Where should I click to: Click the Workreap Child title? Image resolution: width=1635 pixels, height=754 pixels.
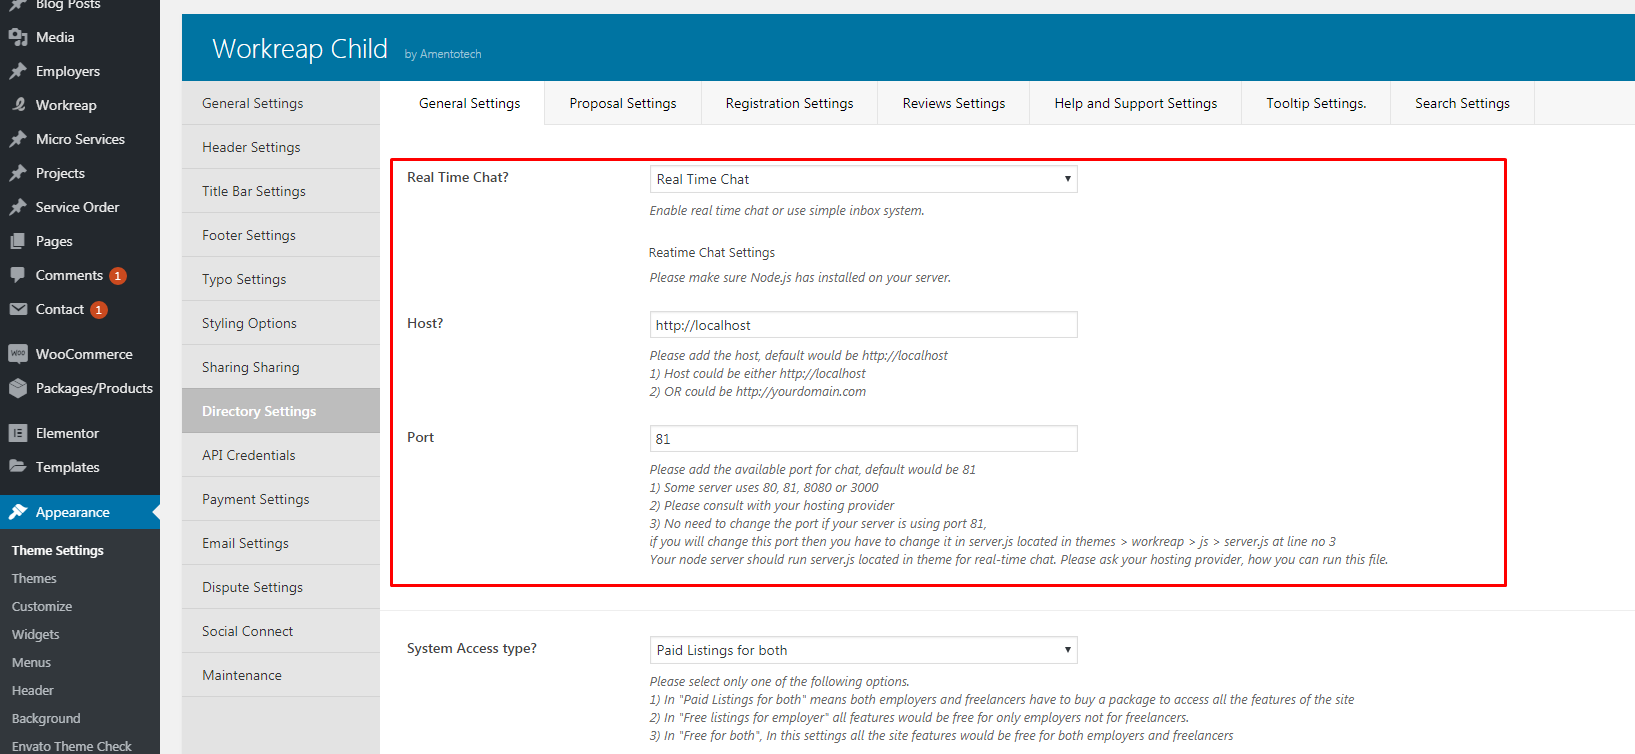(x=300, y=48)
